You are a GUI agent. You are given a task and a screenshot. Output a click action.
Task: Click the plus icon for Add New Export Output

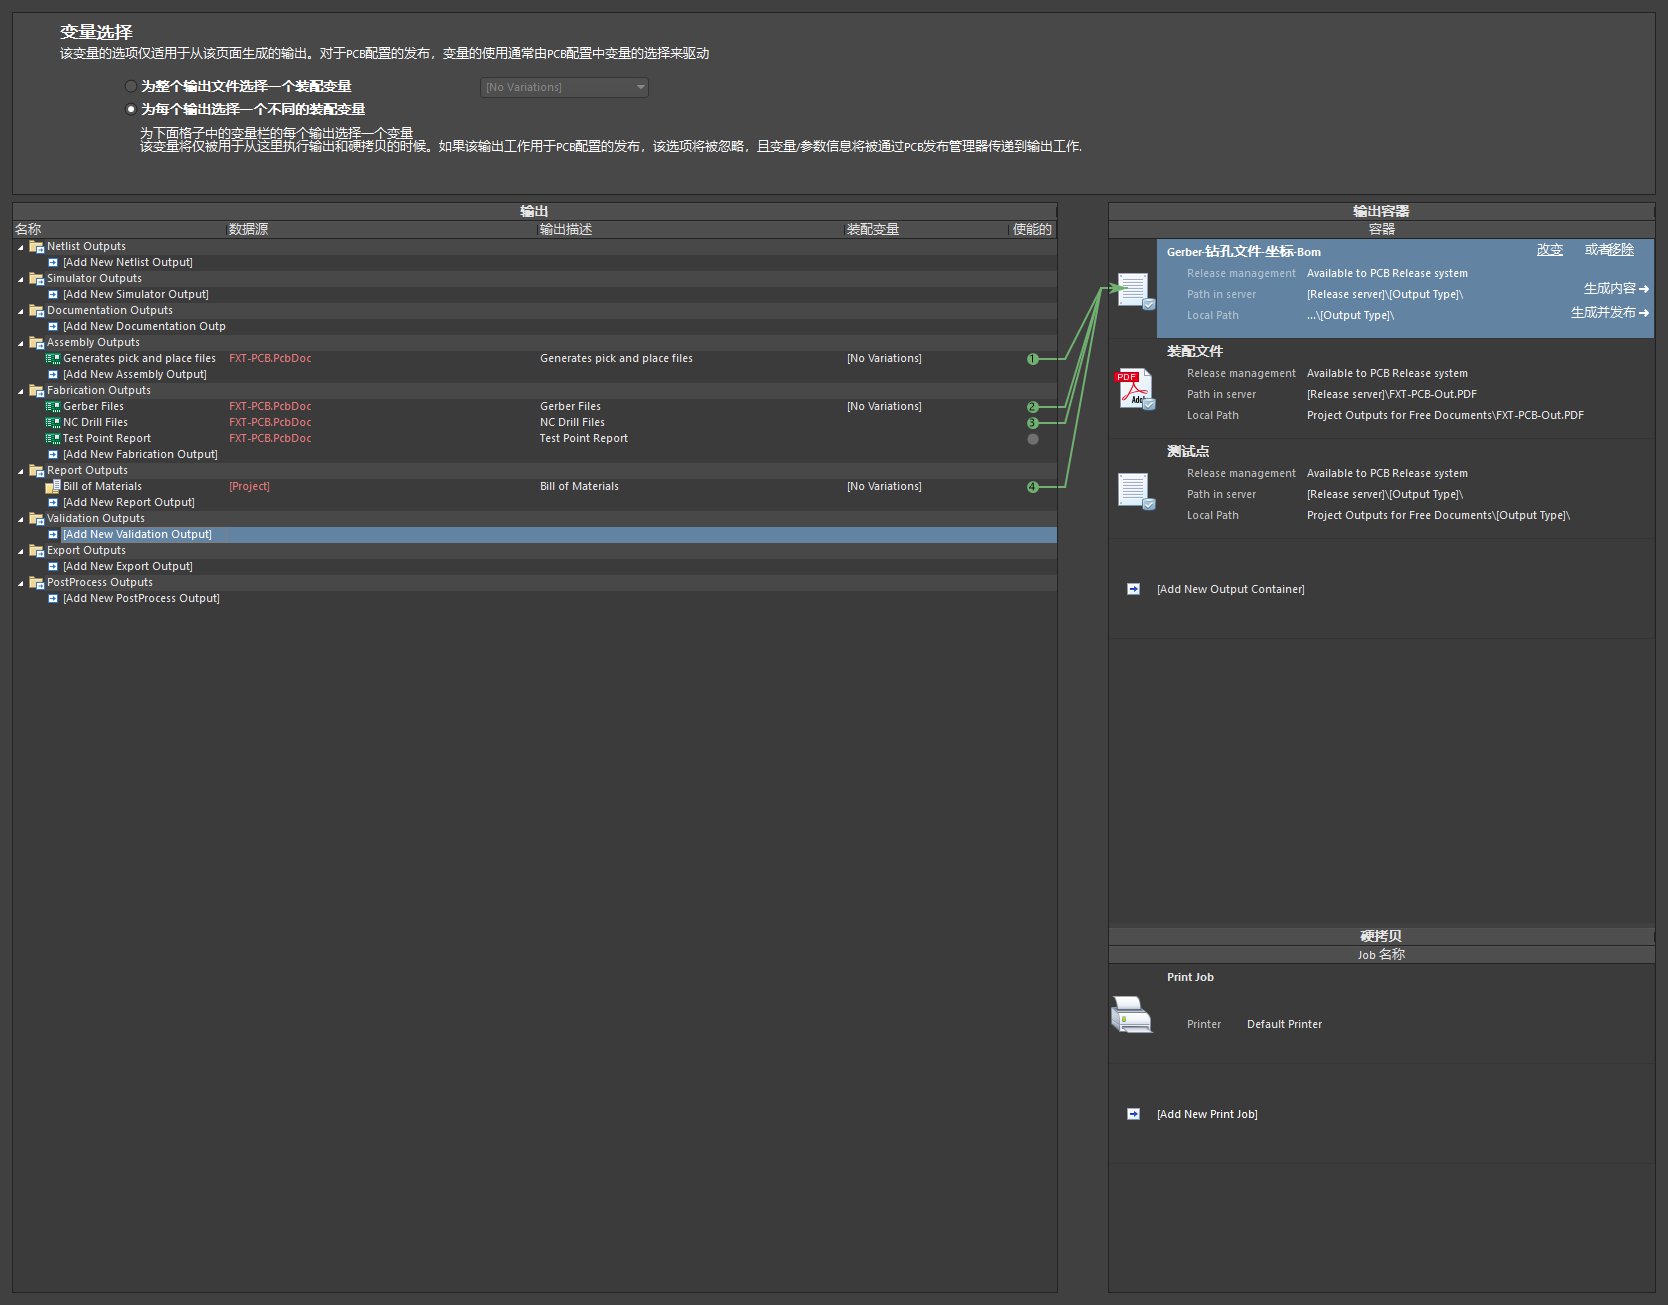53,566
